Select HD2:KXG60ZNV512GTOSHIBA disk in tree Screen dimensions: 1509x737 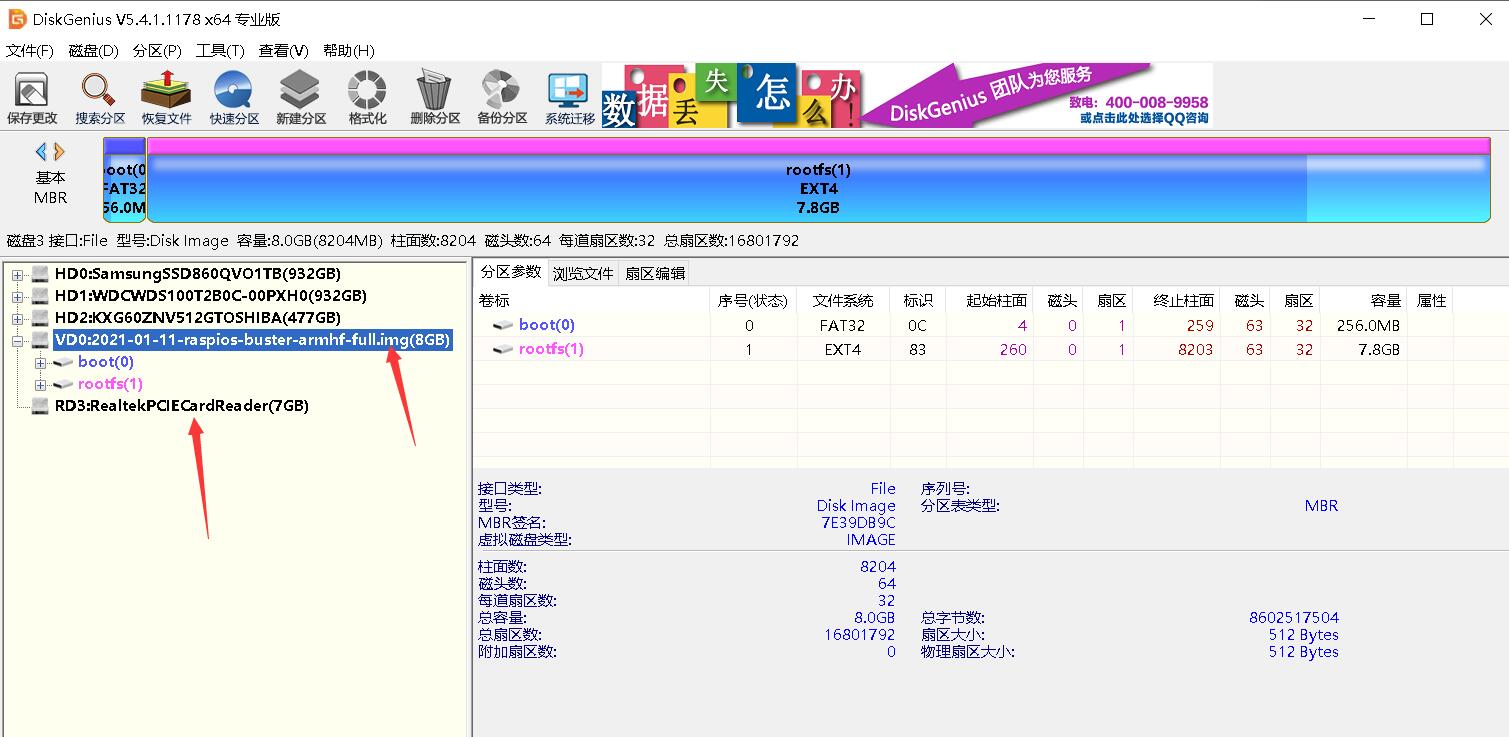(x=198, y=318)
